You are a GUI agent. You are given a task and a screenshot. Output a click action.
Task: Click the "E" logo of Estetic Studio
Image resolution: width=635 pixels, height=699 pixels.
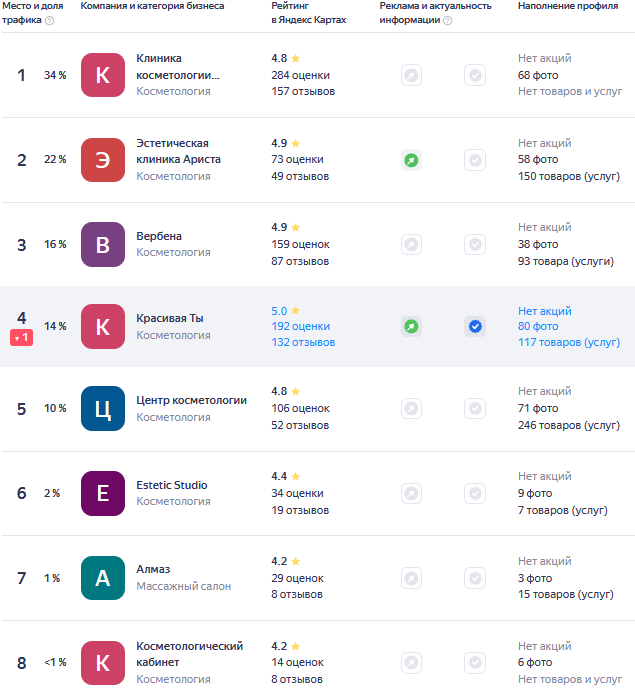pyautogui.click(x=103, y=493)
